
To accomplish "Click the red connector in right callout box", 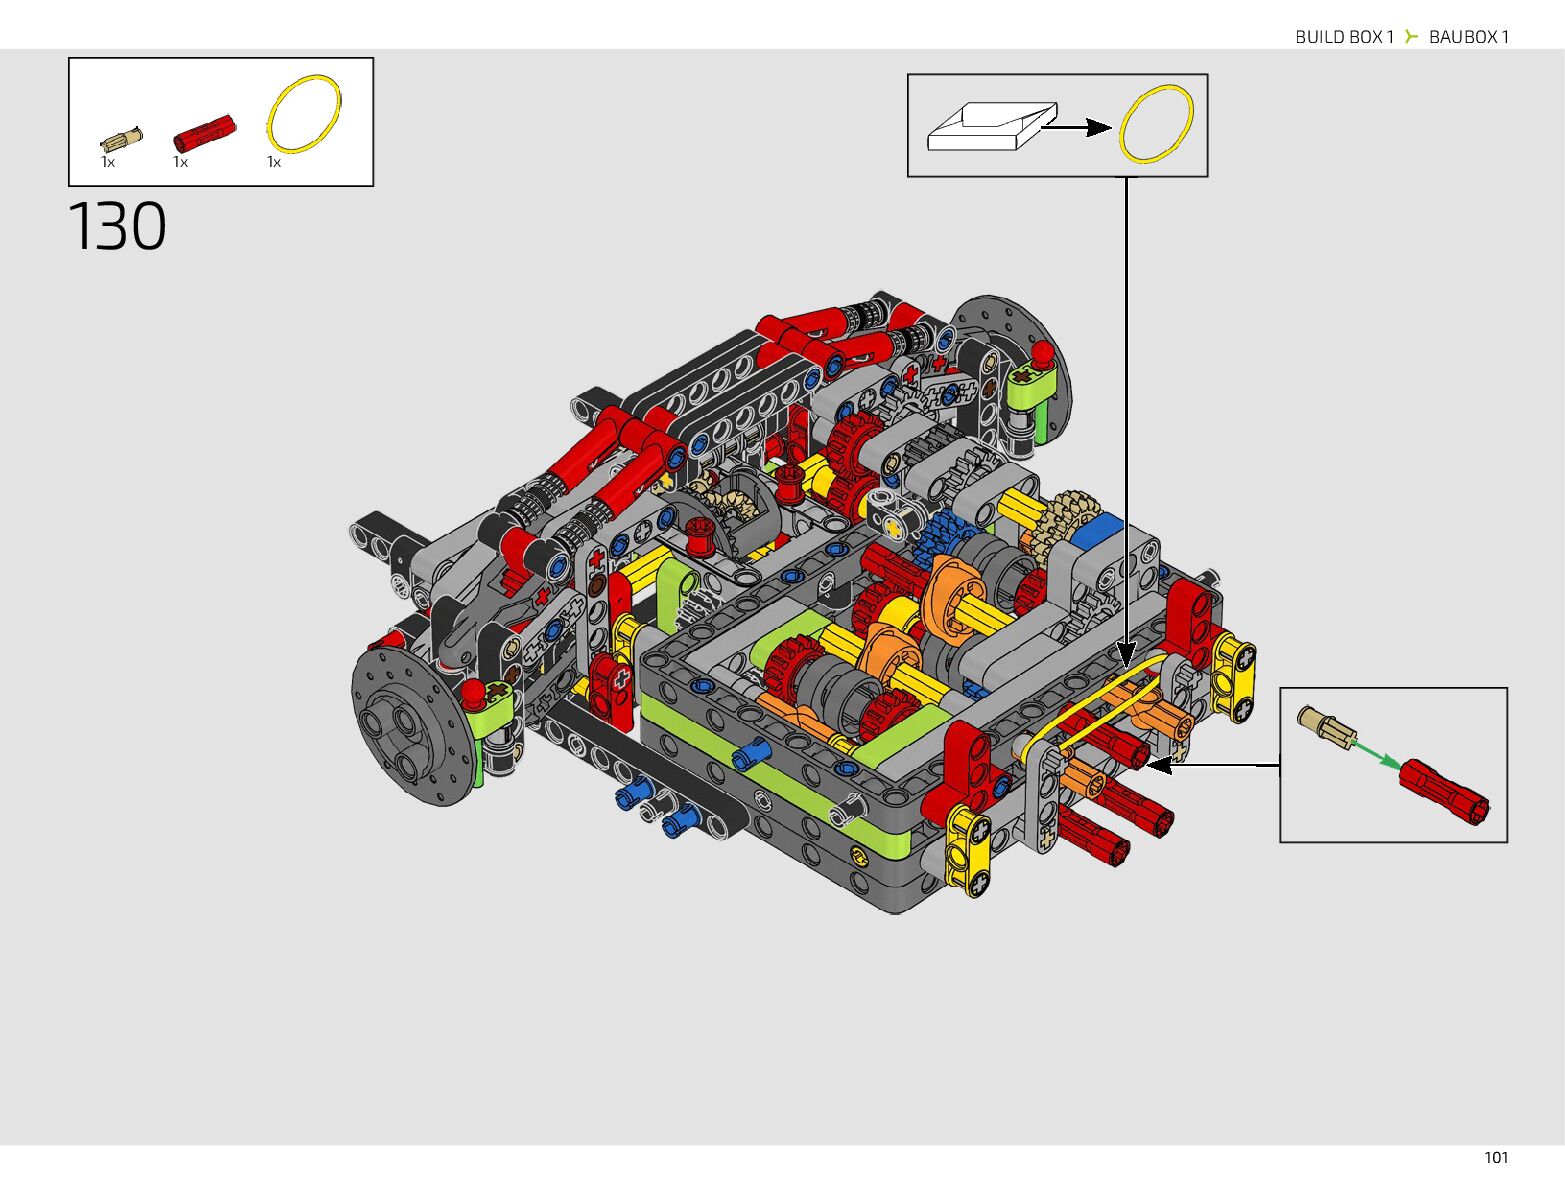I will point(1444,791).
